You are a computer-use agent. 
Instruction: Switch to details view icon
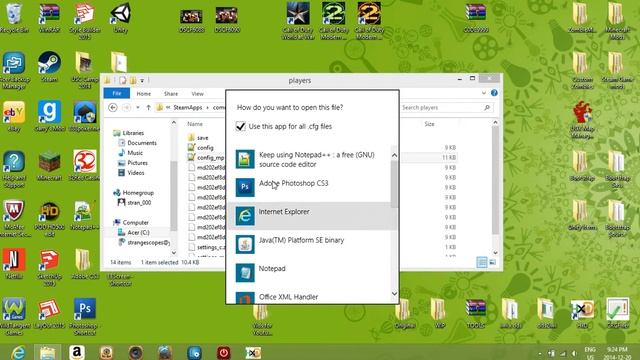click(482, 262)
